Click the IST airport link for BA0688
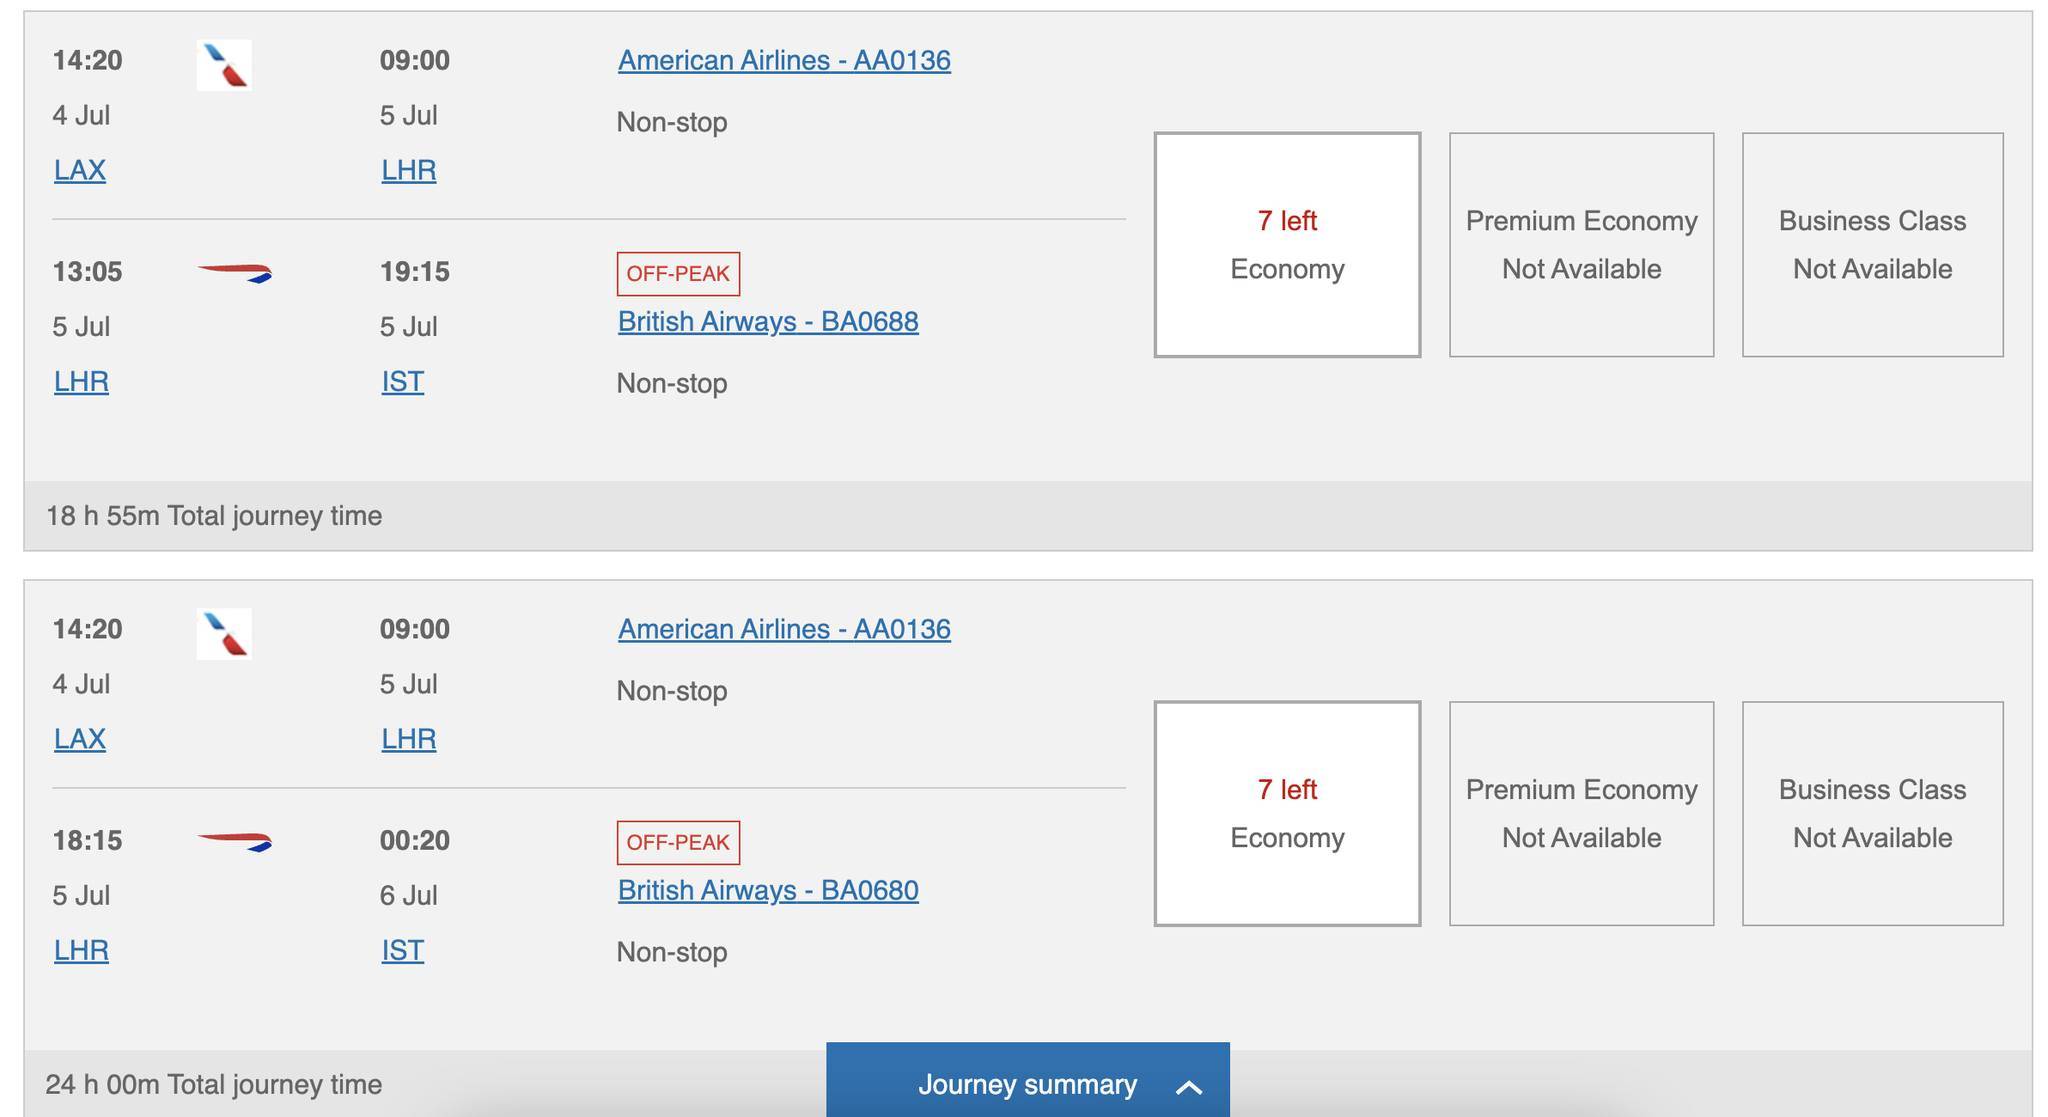Viewport: 2048px width, 1117px height. 402,382
